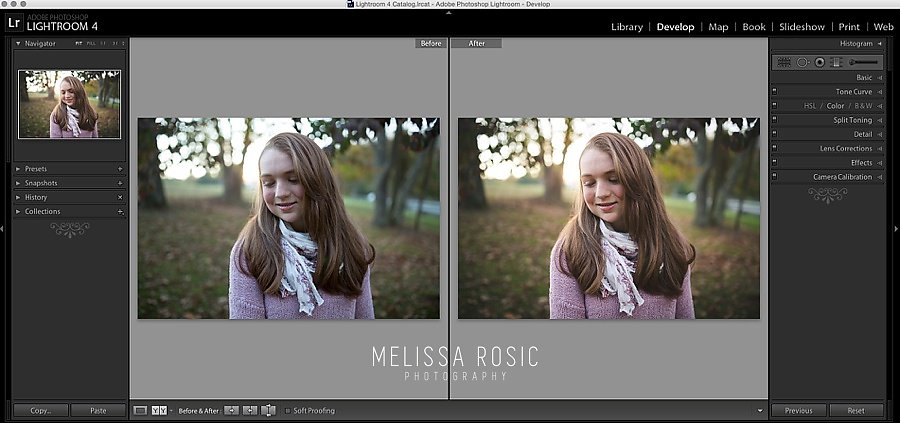Screen dimensions: 900x423
Task: Select the Crop Overlay tool icon
Action: (783, 62)
